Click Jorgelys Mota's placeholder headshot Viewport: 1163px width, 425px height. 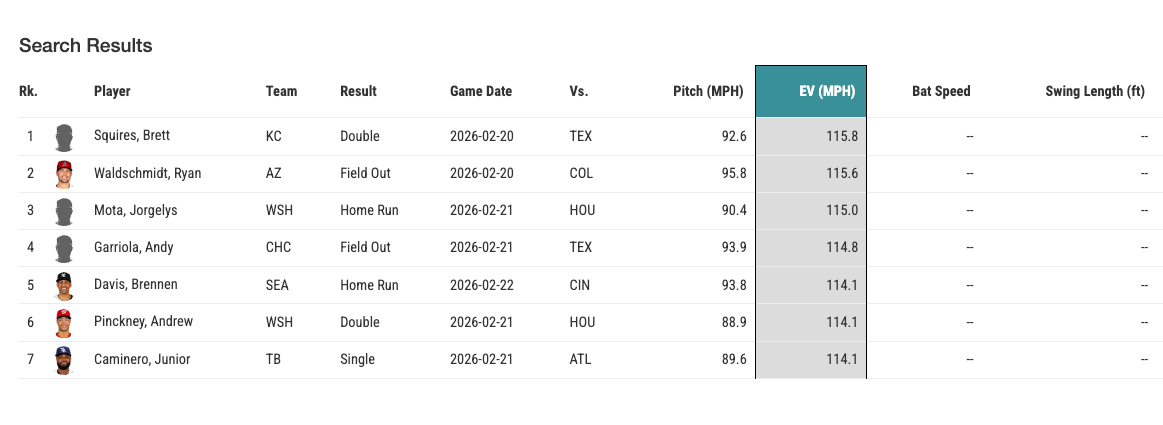tap(65, 211)
